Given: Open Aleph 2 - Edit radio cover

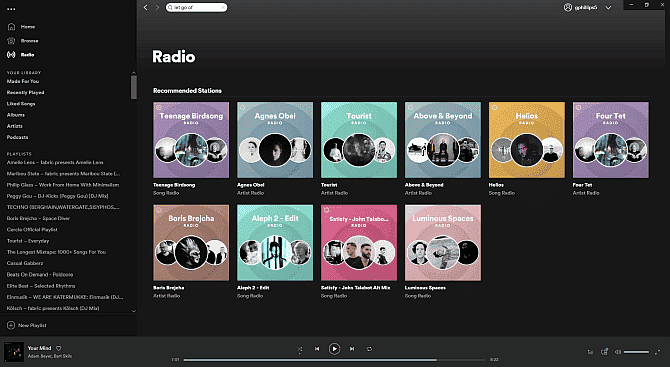Looking at the screenshot, I should coord(275,243).
